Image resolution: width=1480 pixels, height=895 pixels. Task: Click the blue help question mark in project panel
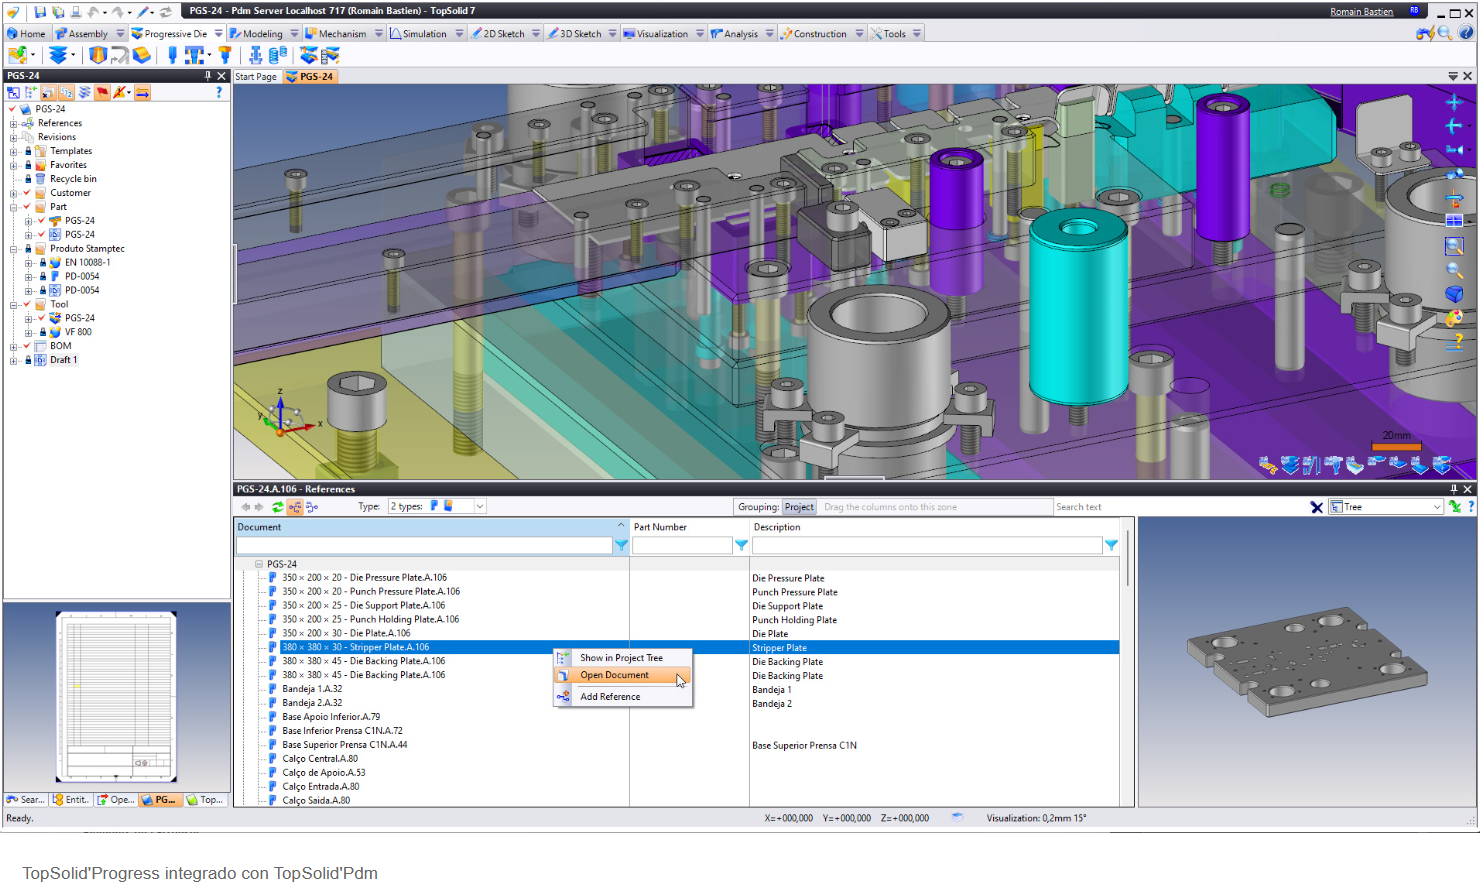click(219, 92)
